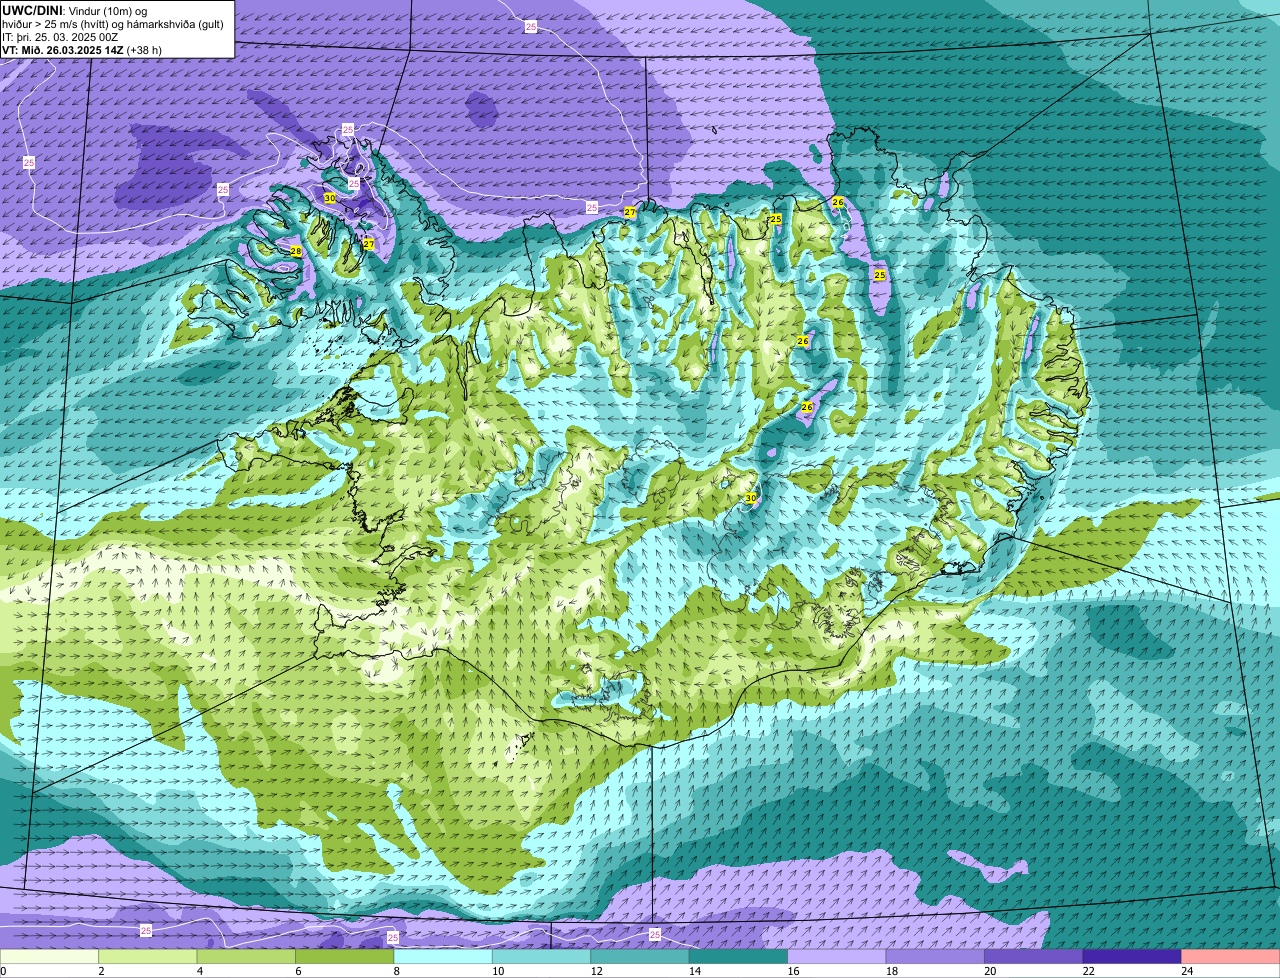Select the 14–16 m/s dark teal swatch
This screenshot has width=1280, height=978.
(739, 957)
